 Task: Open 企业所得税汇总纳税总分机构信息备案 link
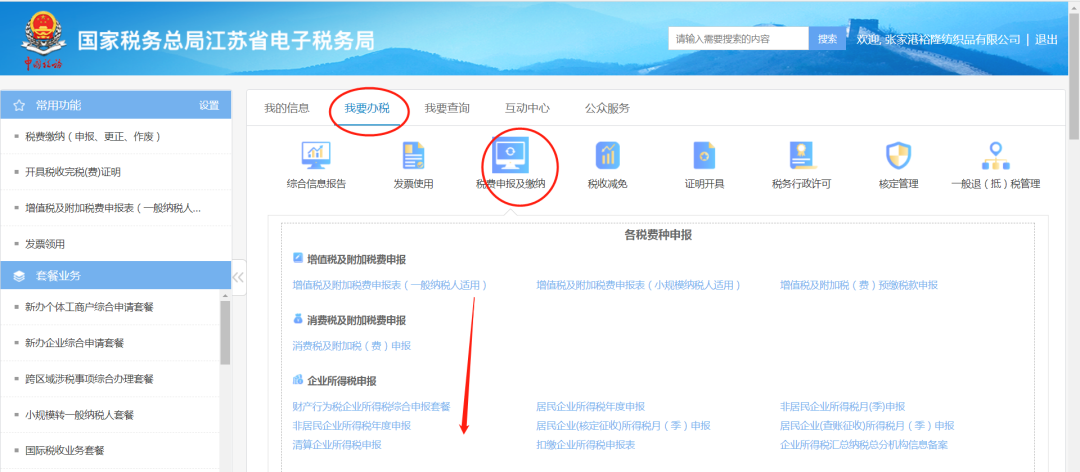coord(864,445)
